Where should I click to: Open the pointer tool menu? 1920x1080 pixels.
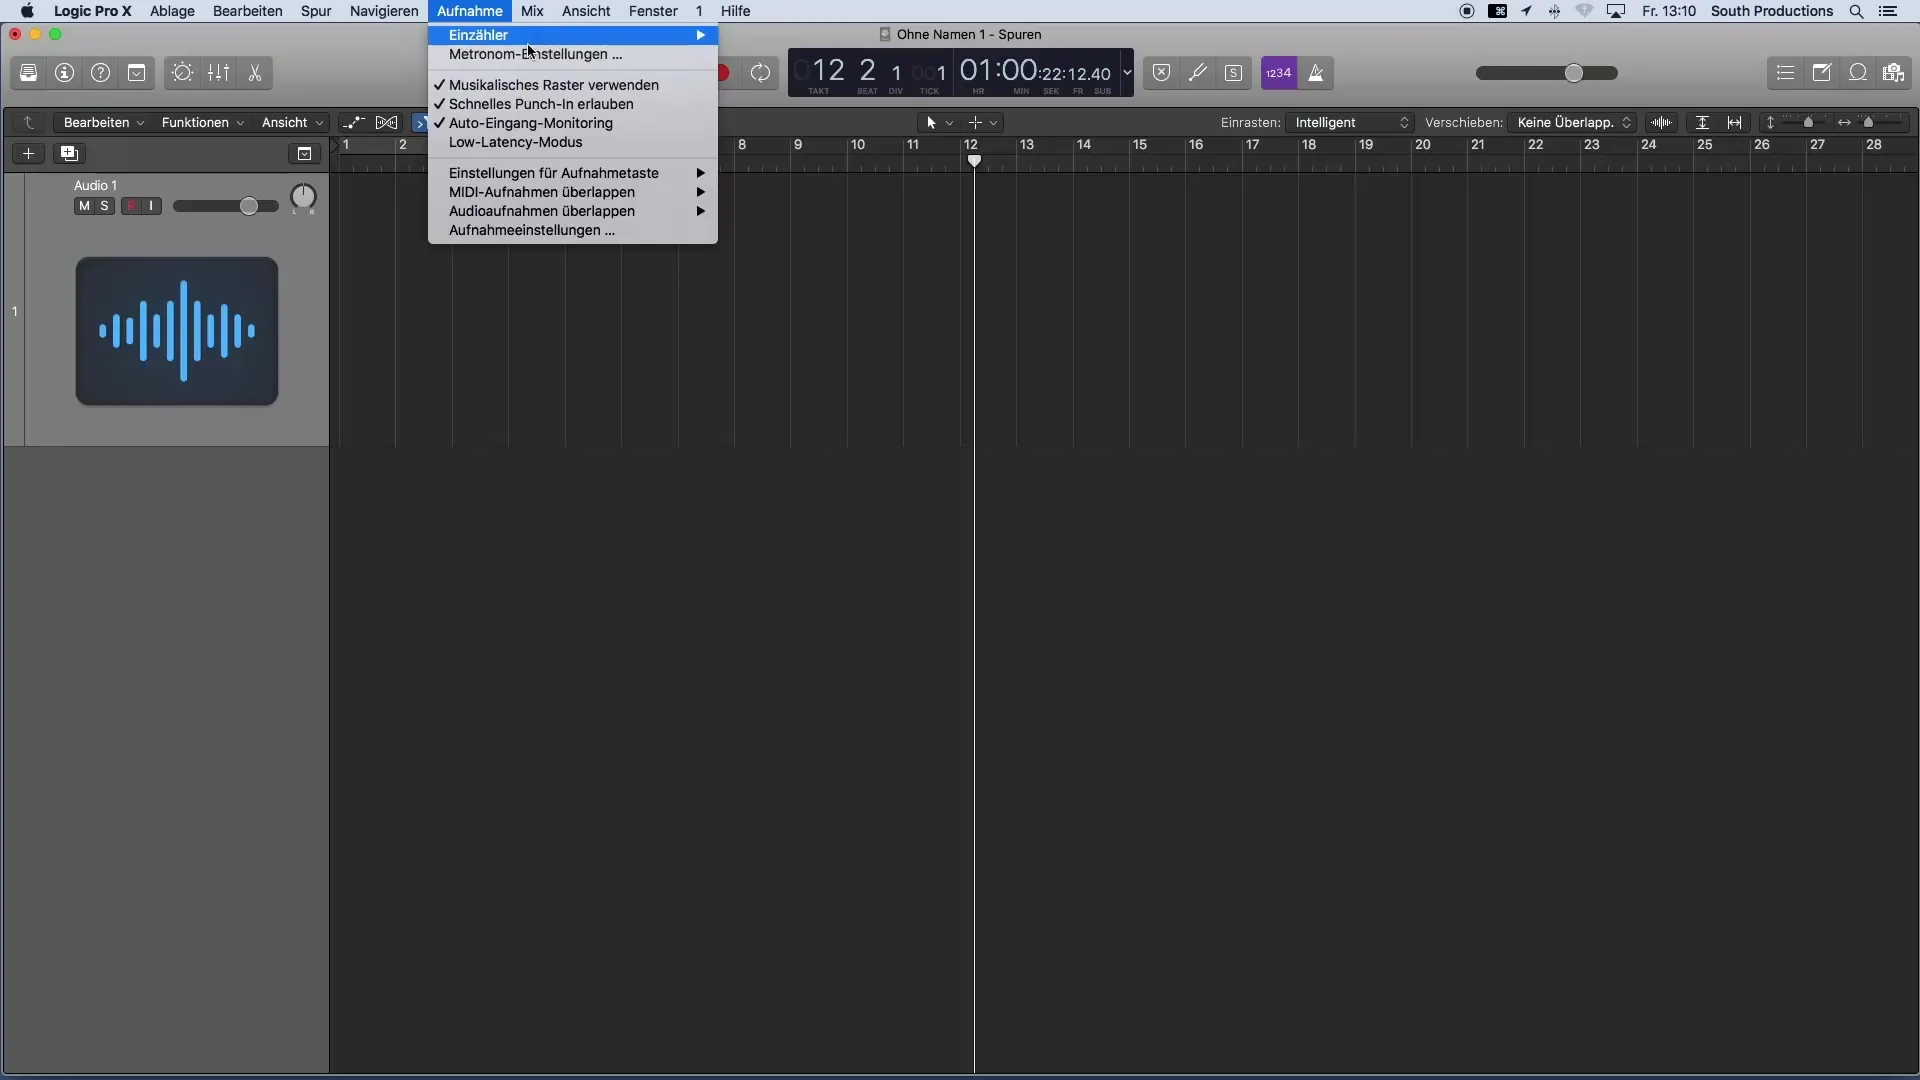(x=939, y=122)
